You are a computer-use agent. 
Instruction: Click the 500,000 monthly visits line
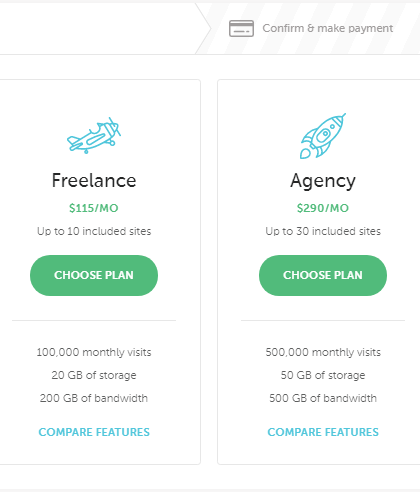coord(323,352)
